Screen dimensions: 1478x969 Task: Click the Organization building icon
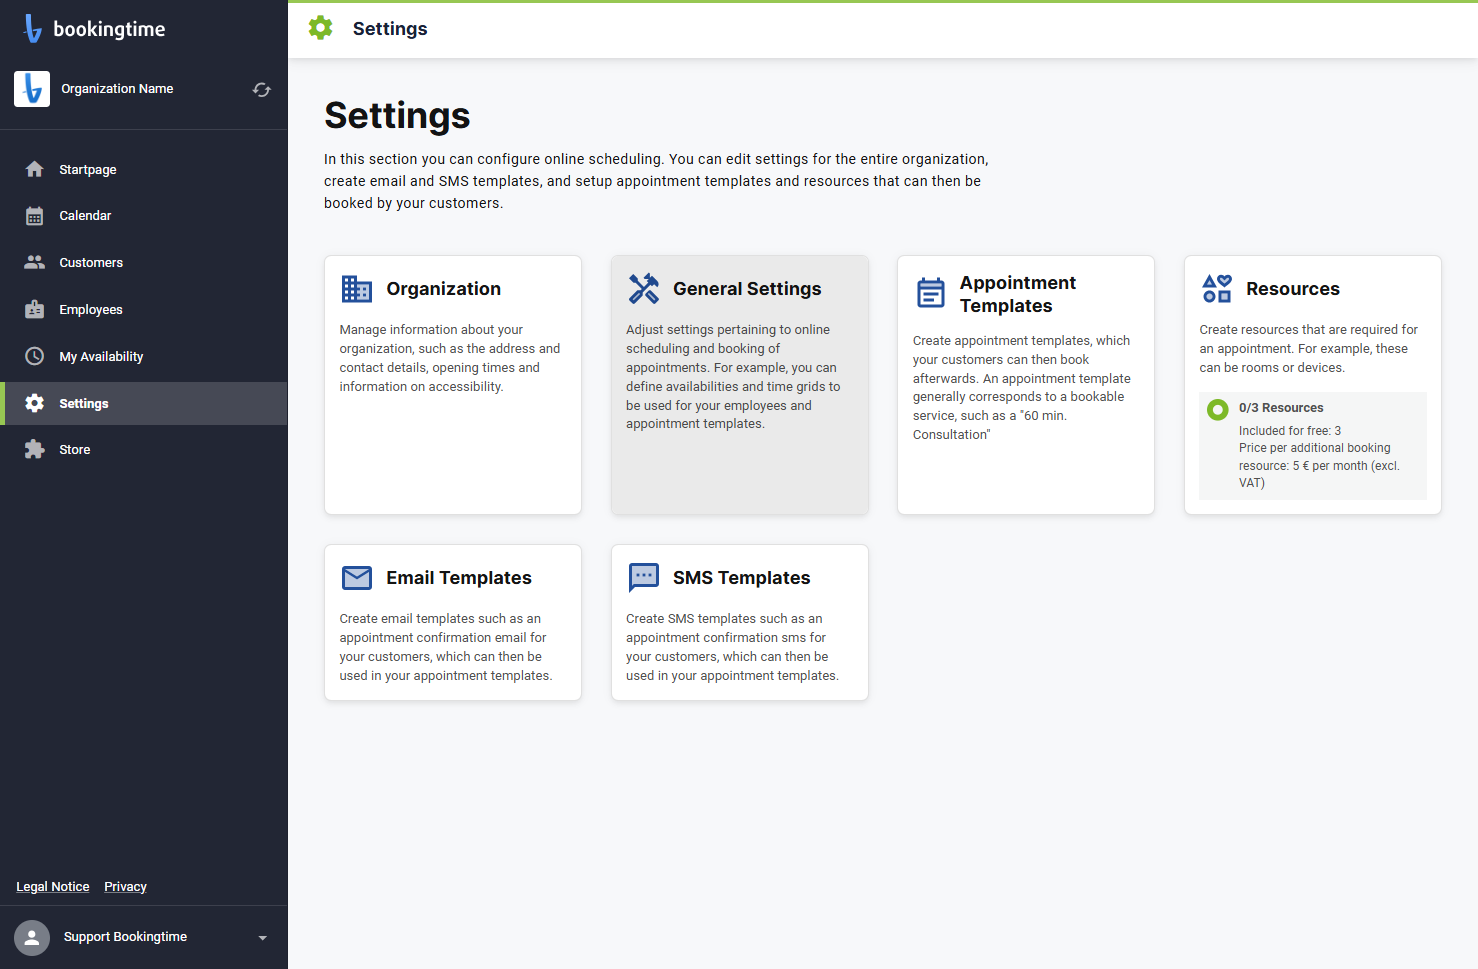pos(357,289)
